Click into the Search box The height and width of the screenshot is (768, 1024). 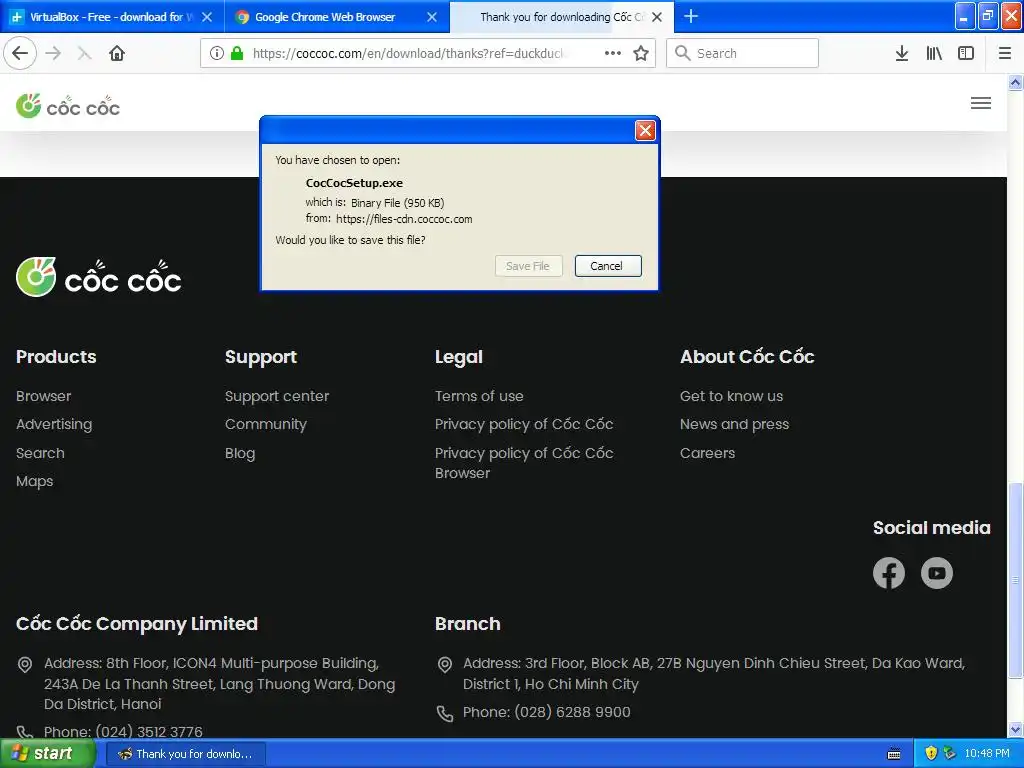[742, 53]
